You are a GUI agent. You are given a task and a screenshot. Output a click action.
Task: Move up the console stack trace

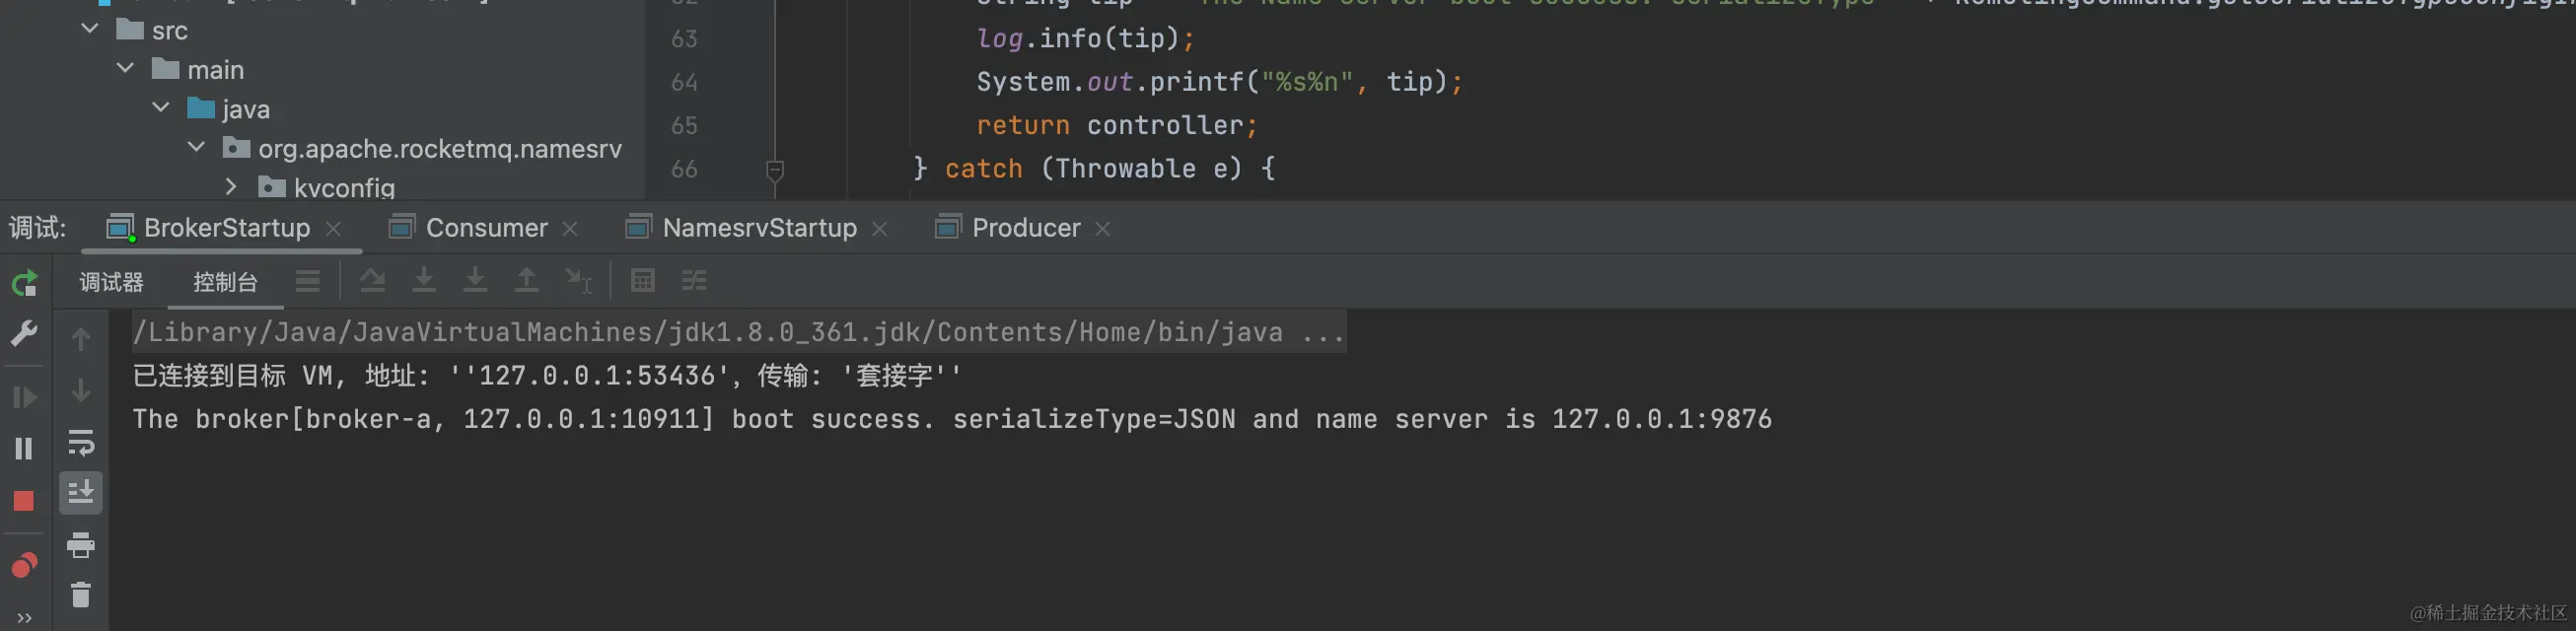[x=81, y=339]
